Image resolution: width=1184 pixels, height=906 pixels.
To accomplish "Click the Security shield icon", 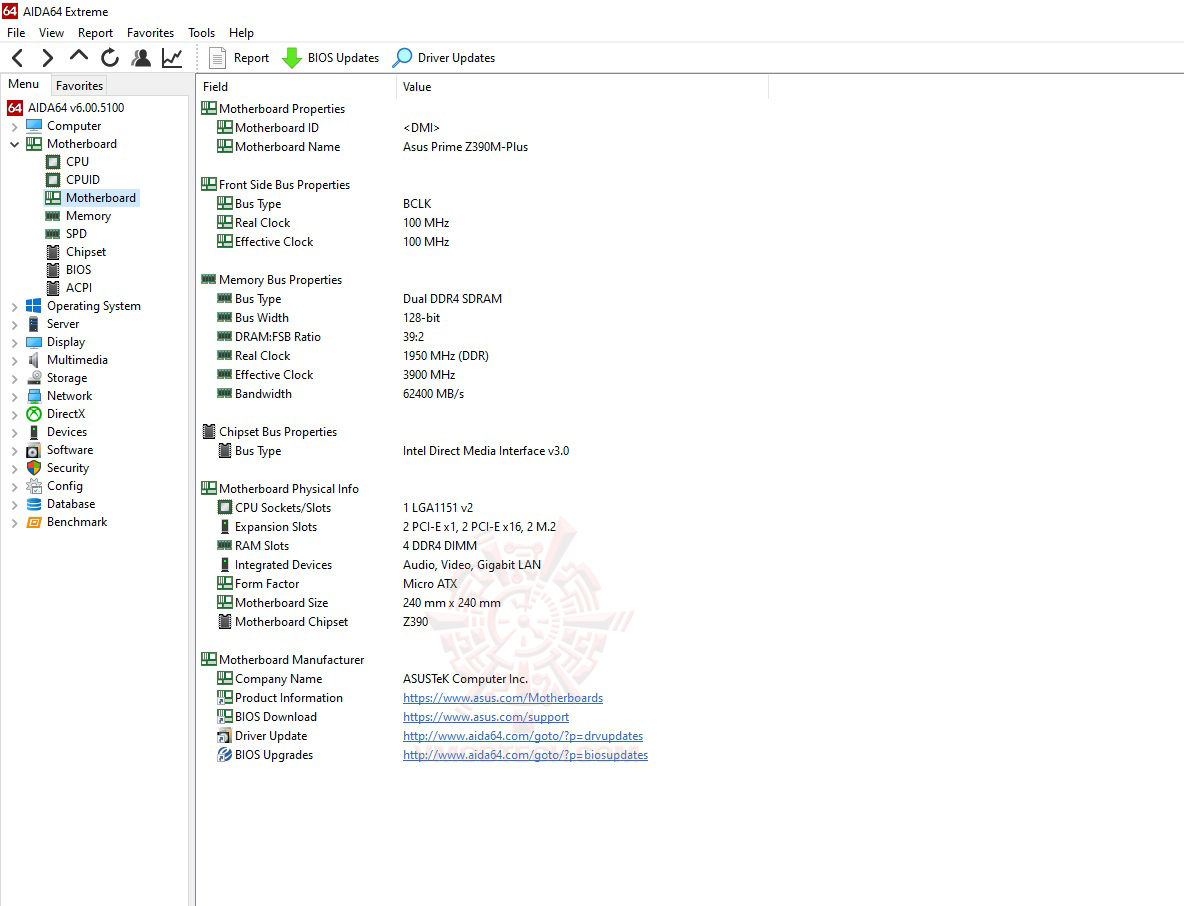I will 34,468.
